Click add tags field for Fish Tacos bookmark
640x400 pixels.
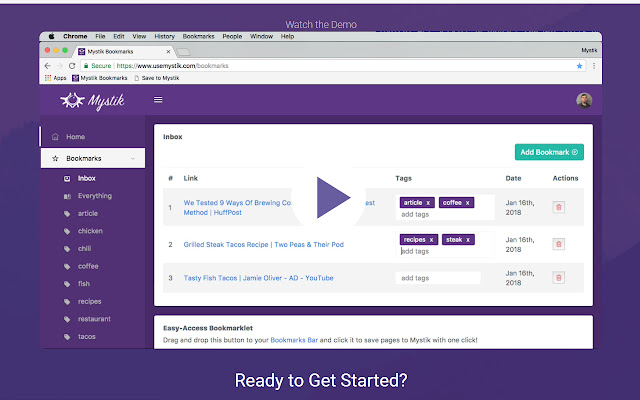click(438, 278)
